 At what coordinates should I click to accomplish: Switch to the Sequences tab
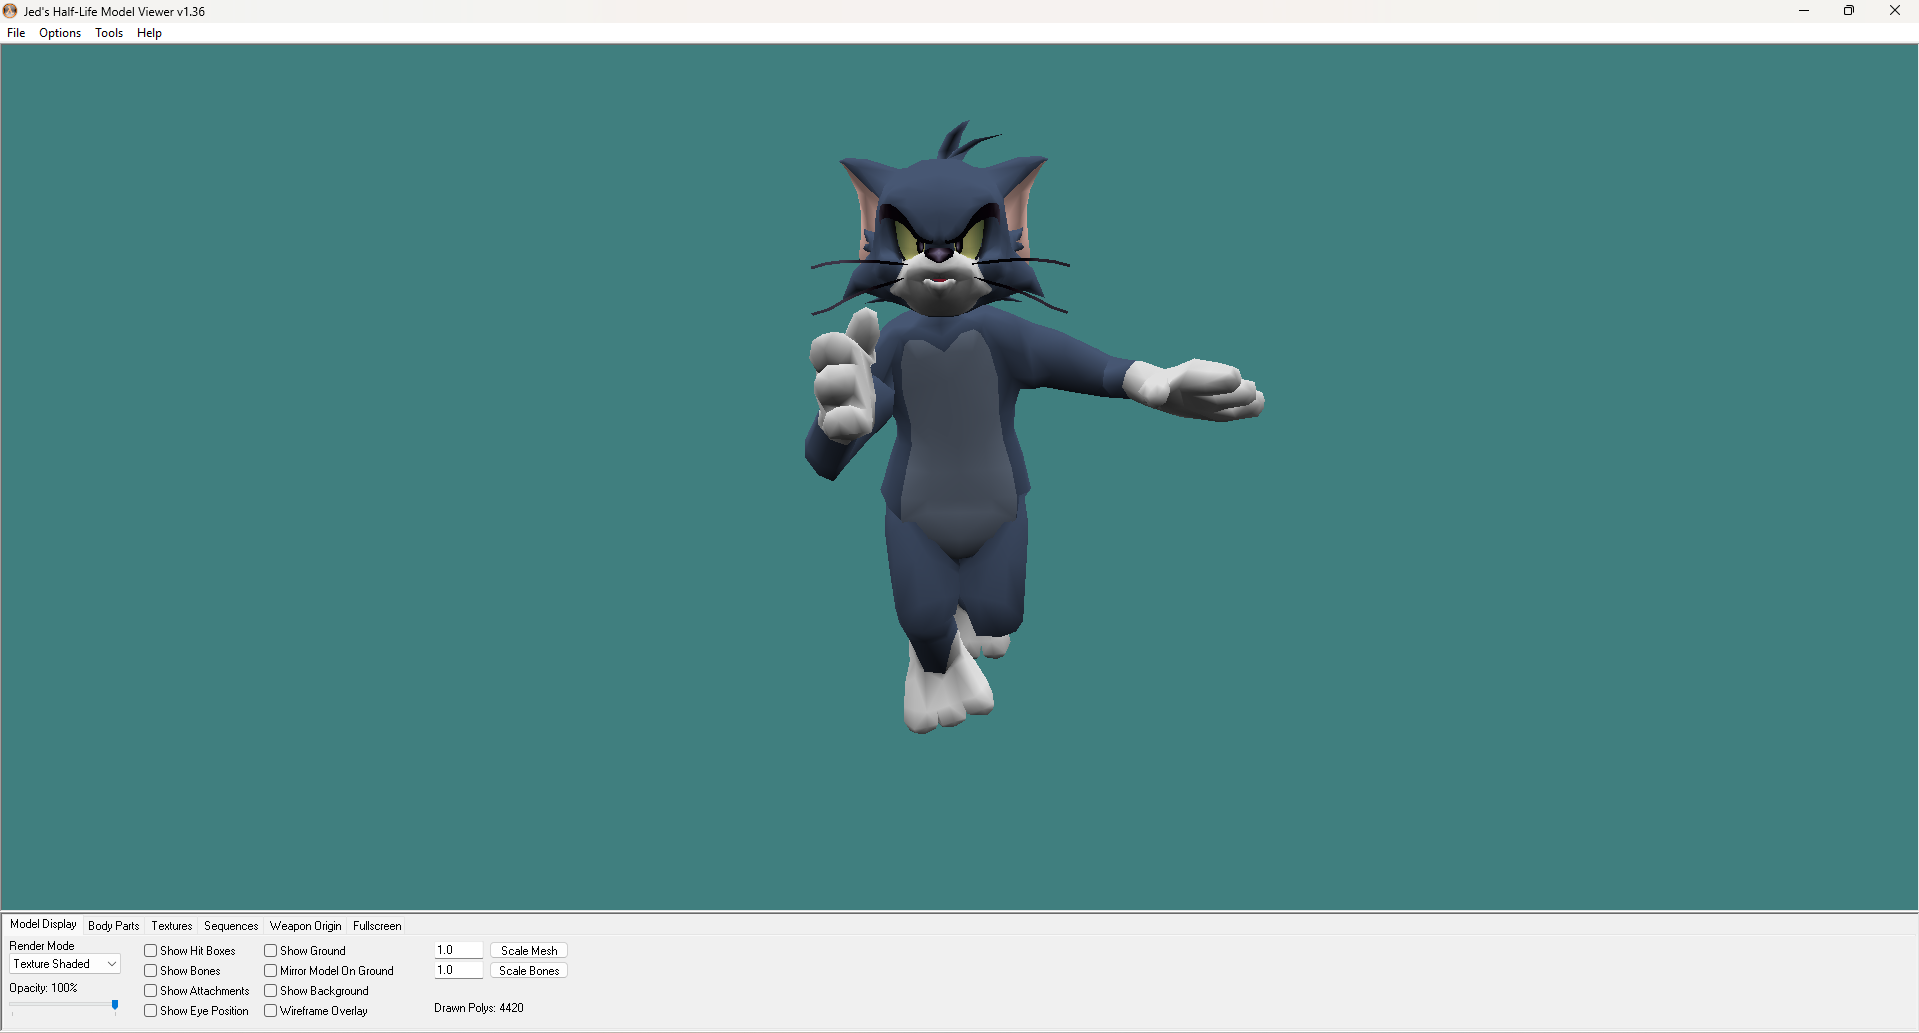click(231, 926)
